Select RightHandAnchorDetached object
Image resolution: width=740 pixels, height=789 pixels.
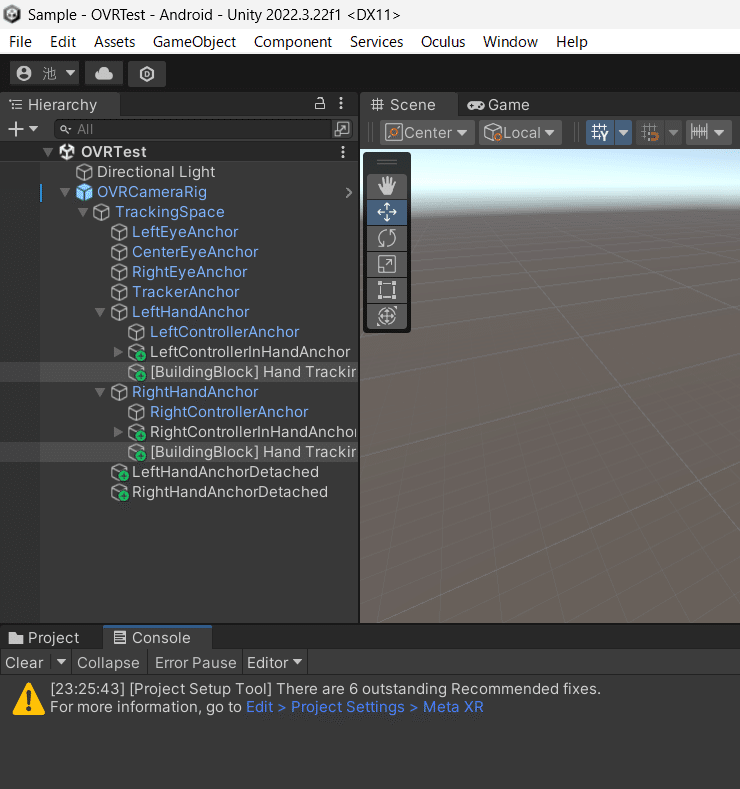[229, 492]
